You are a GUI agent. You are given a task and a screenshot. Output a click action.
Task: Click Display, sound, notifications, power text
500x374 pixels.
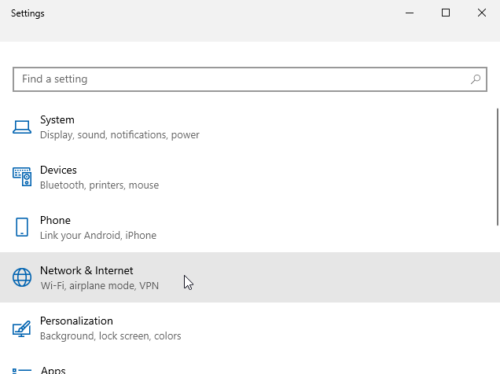[120, 135]
